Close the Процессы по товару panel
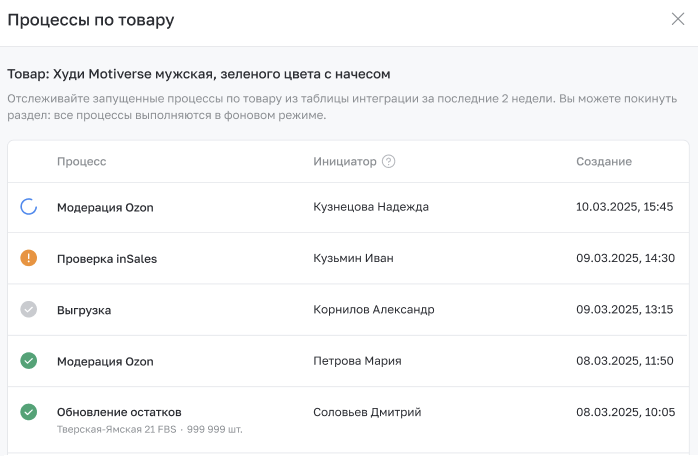698x456 pixels. pyautogui.click(x=678, y=19)
